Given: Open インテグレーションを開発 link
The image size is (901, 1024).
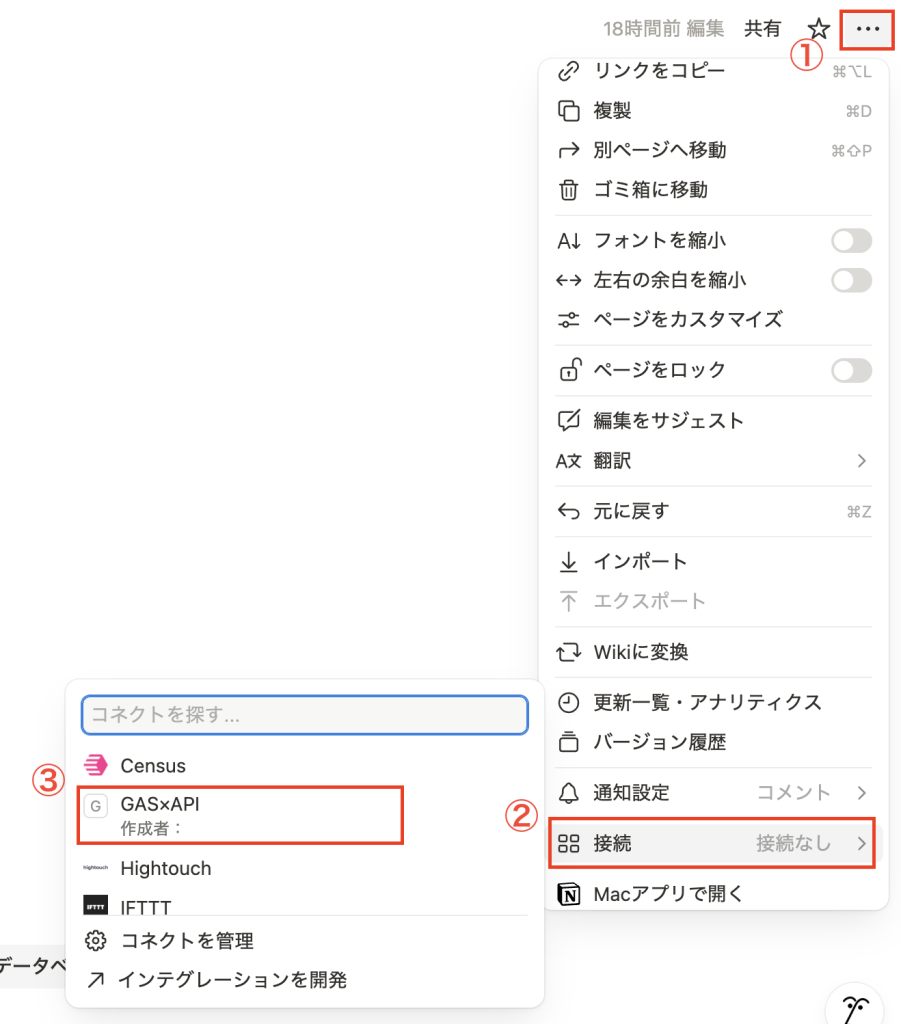Looking at the screenshot, I should coord(233,980).
